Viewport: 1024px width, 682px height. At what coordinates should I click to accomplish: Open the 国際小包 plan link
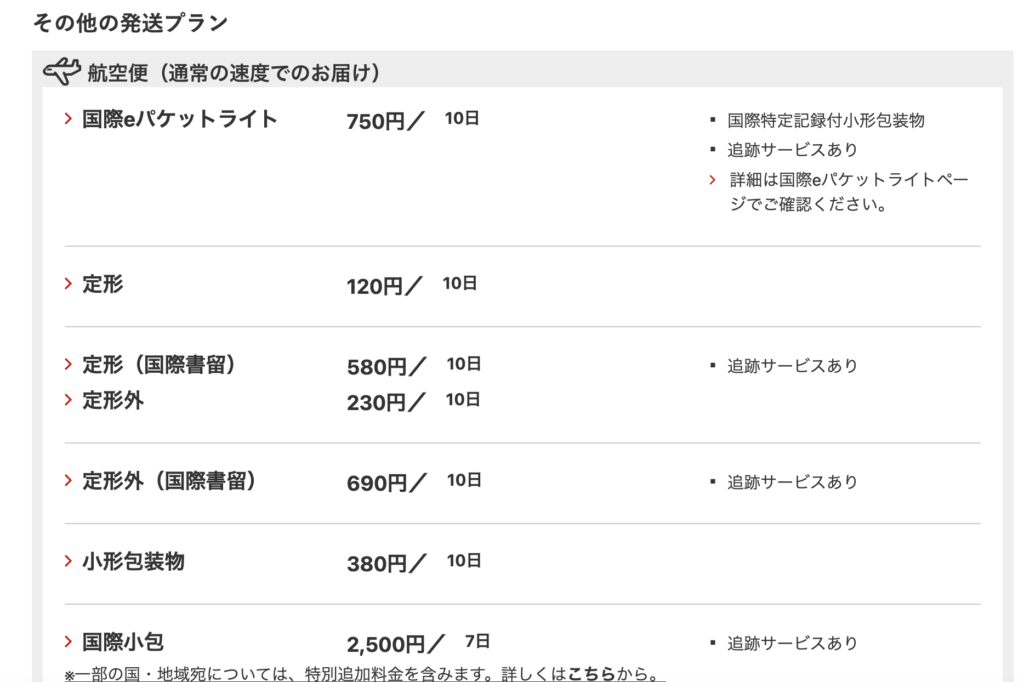123,642
